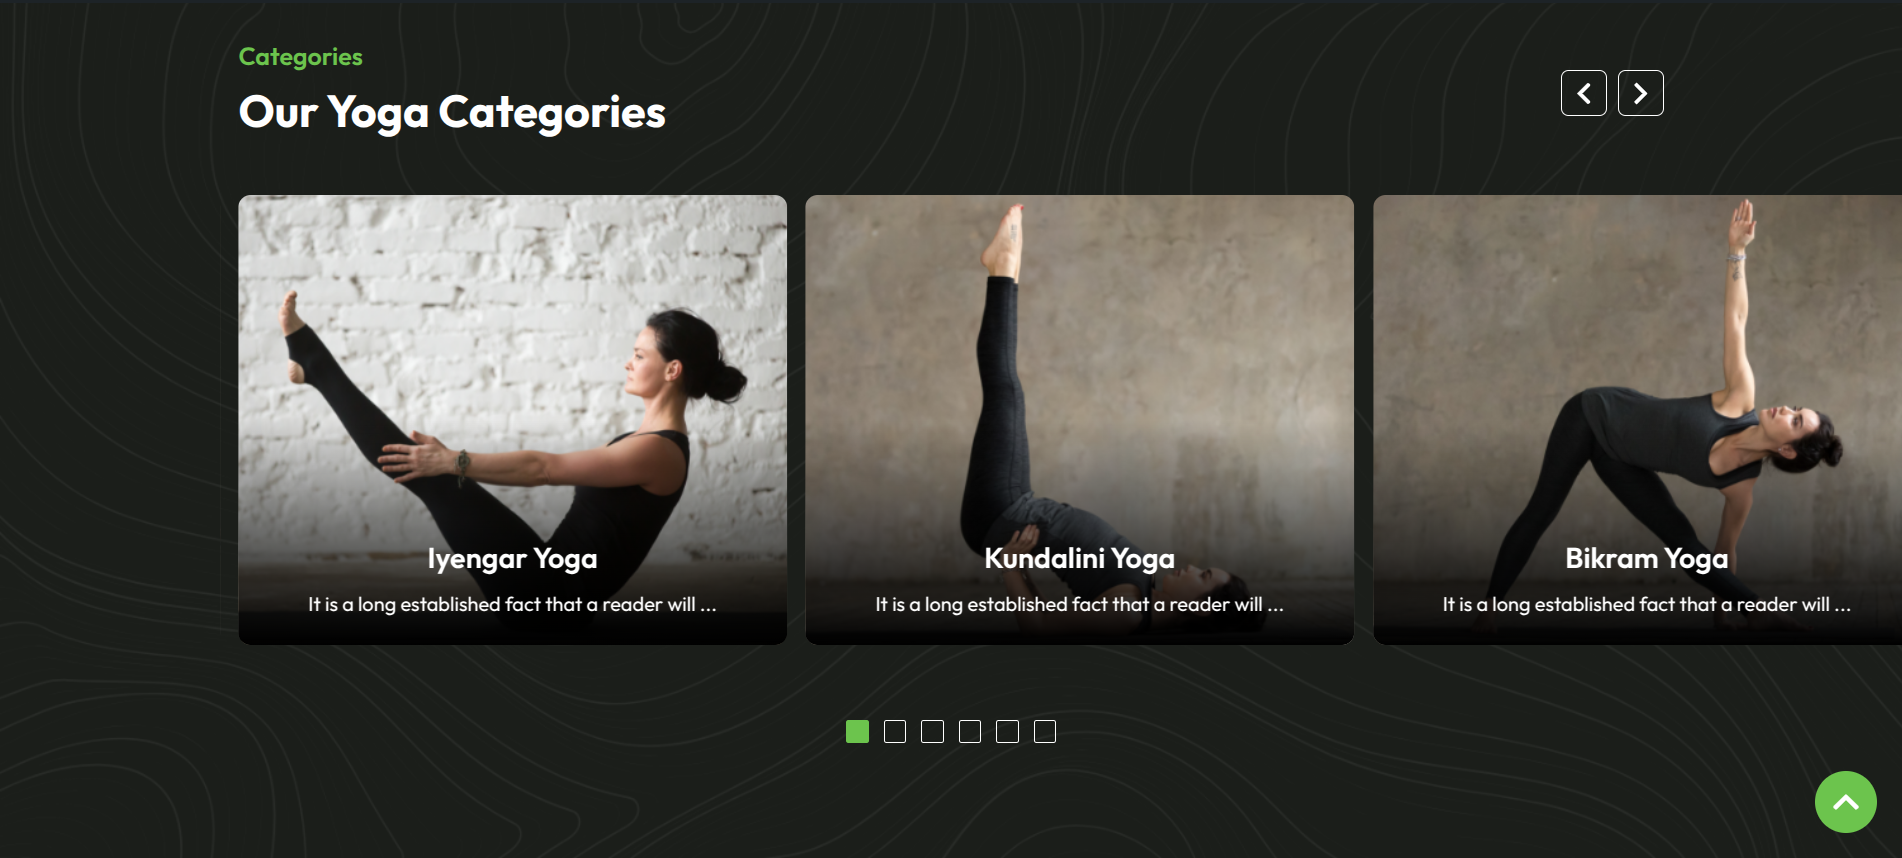
Task: Jump to the fifth carousel pagination dot
Action: pos(1007,732)
